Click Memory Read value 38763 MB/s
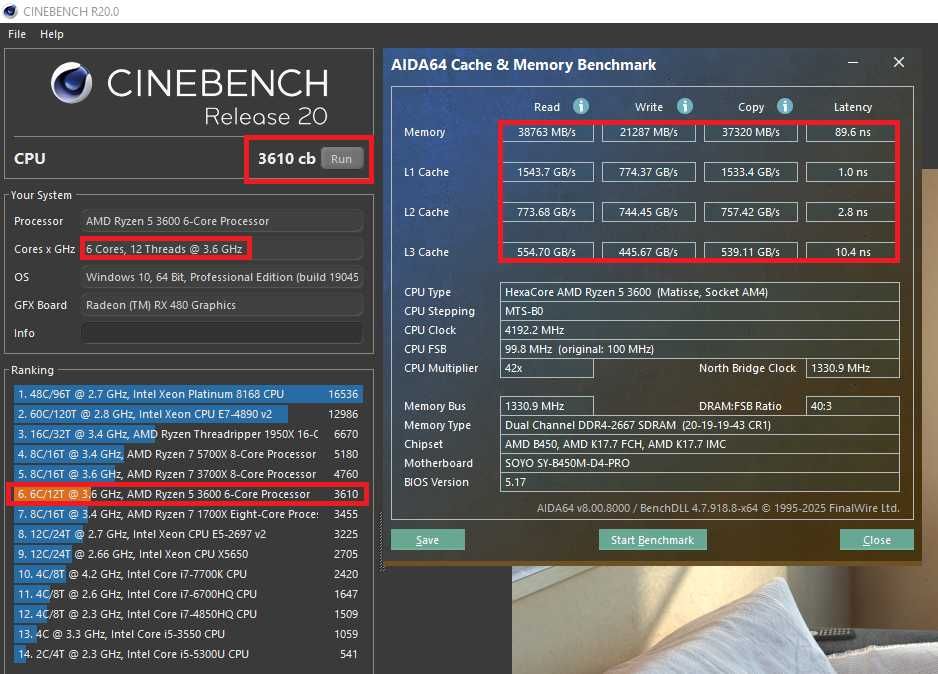This screenshot has width=938, height=674. [547, 132]
